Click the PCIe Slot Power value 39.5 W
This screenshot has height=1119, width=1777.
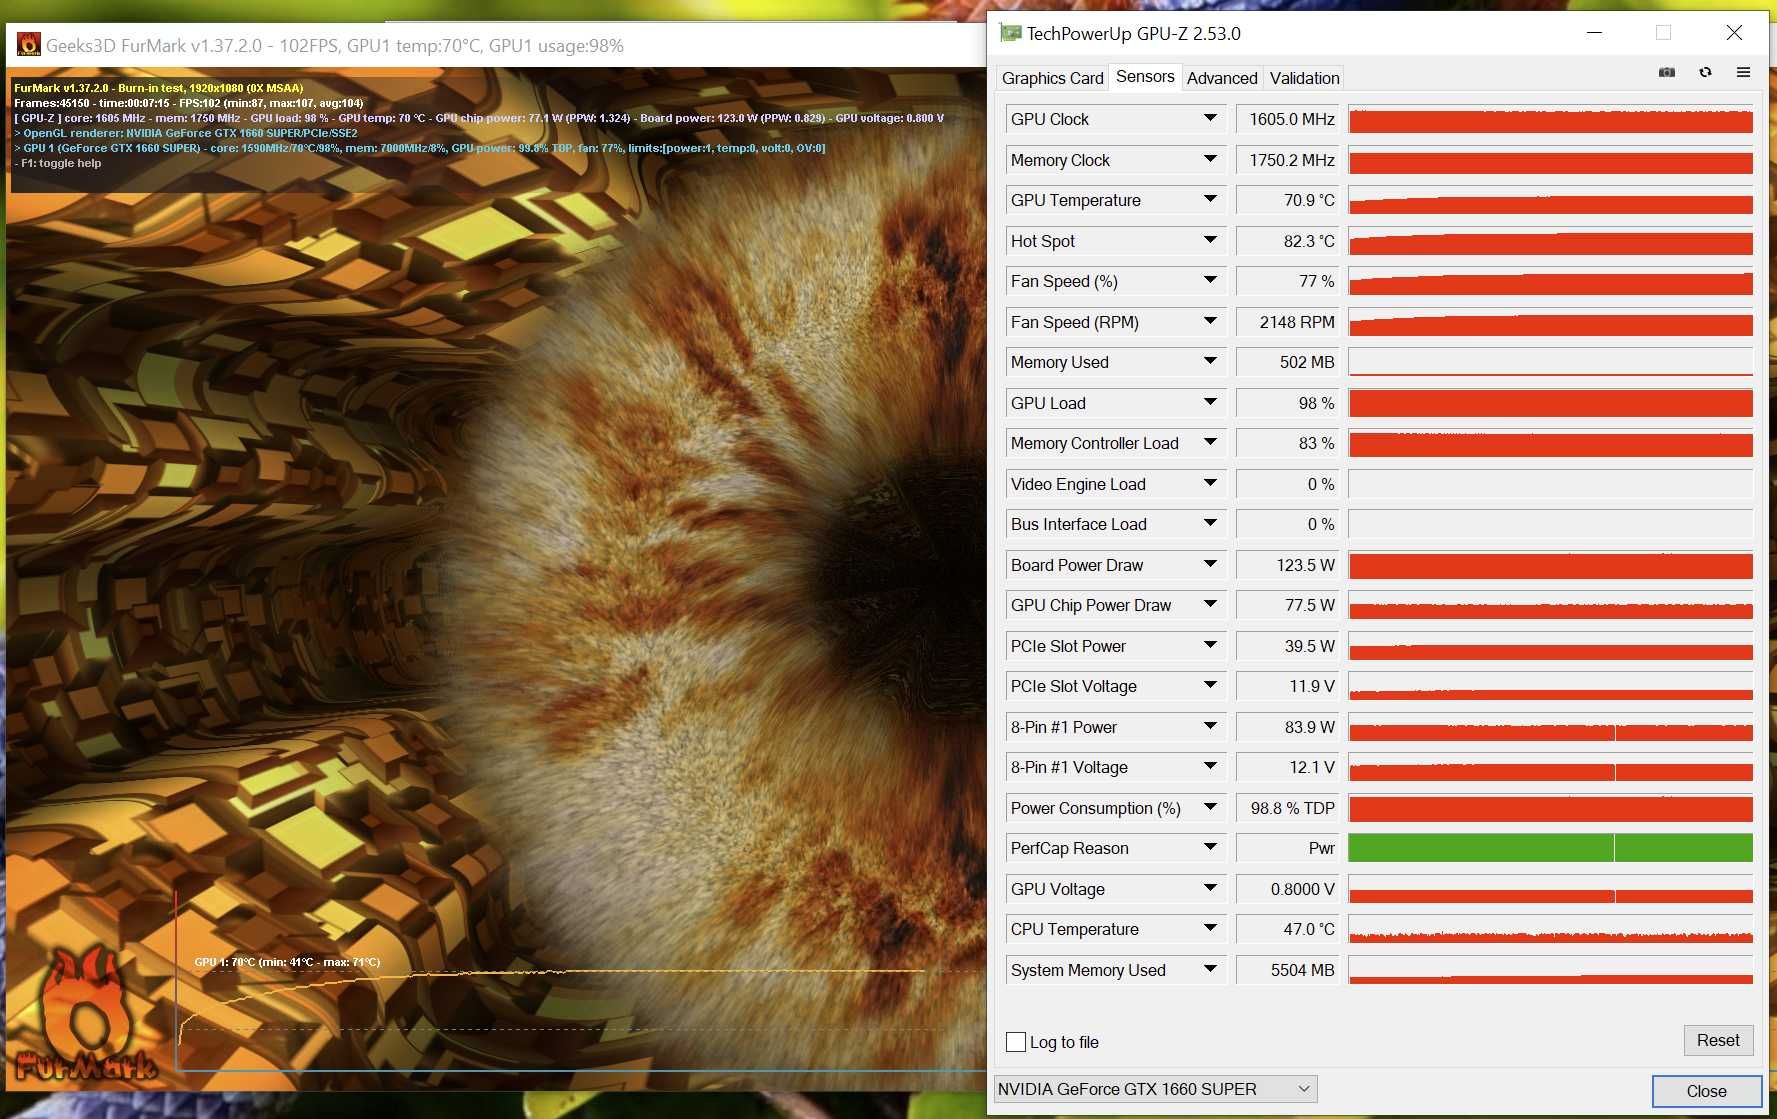(x=1289, y=646)
